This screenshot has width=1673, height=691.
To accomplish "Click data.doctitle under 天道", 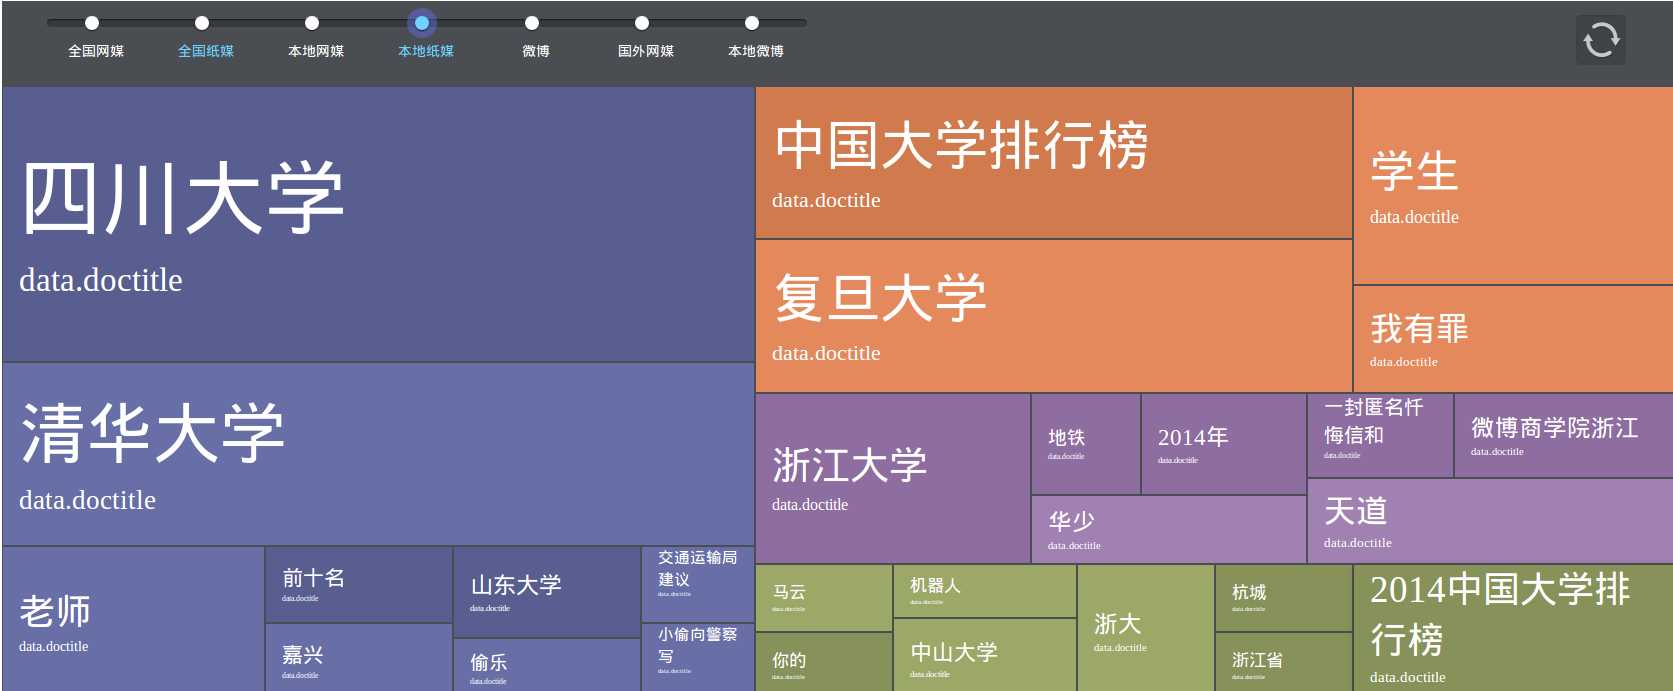I will click(1358, 543).
